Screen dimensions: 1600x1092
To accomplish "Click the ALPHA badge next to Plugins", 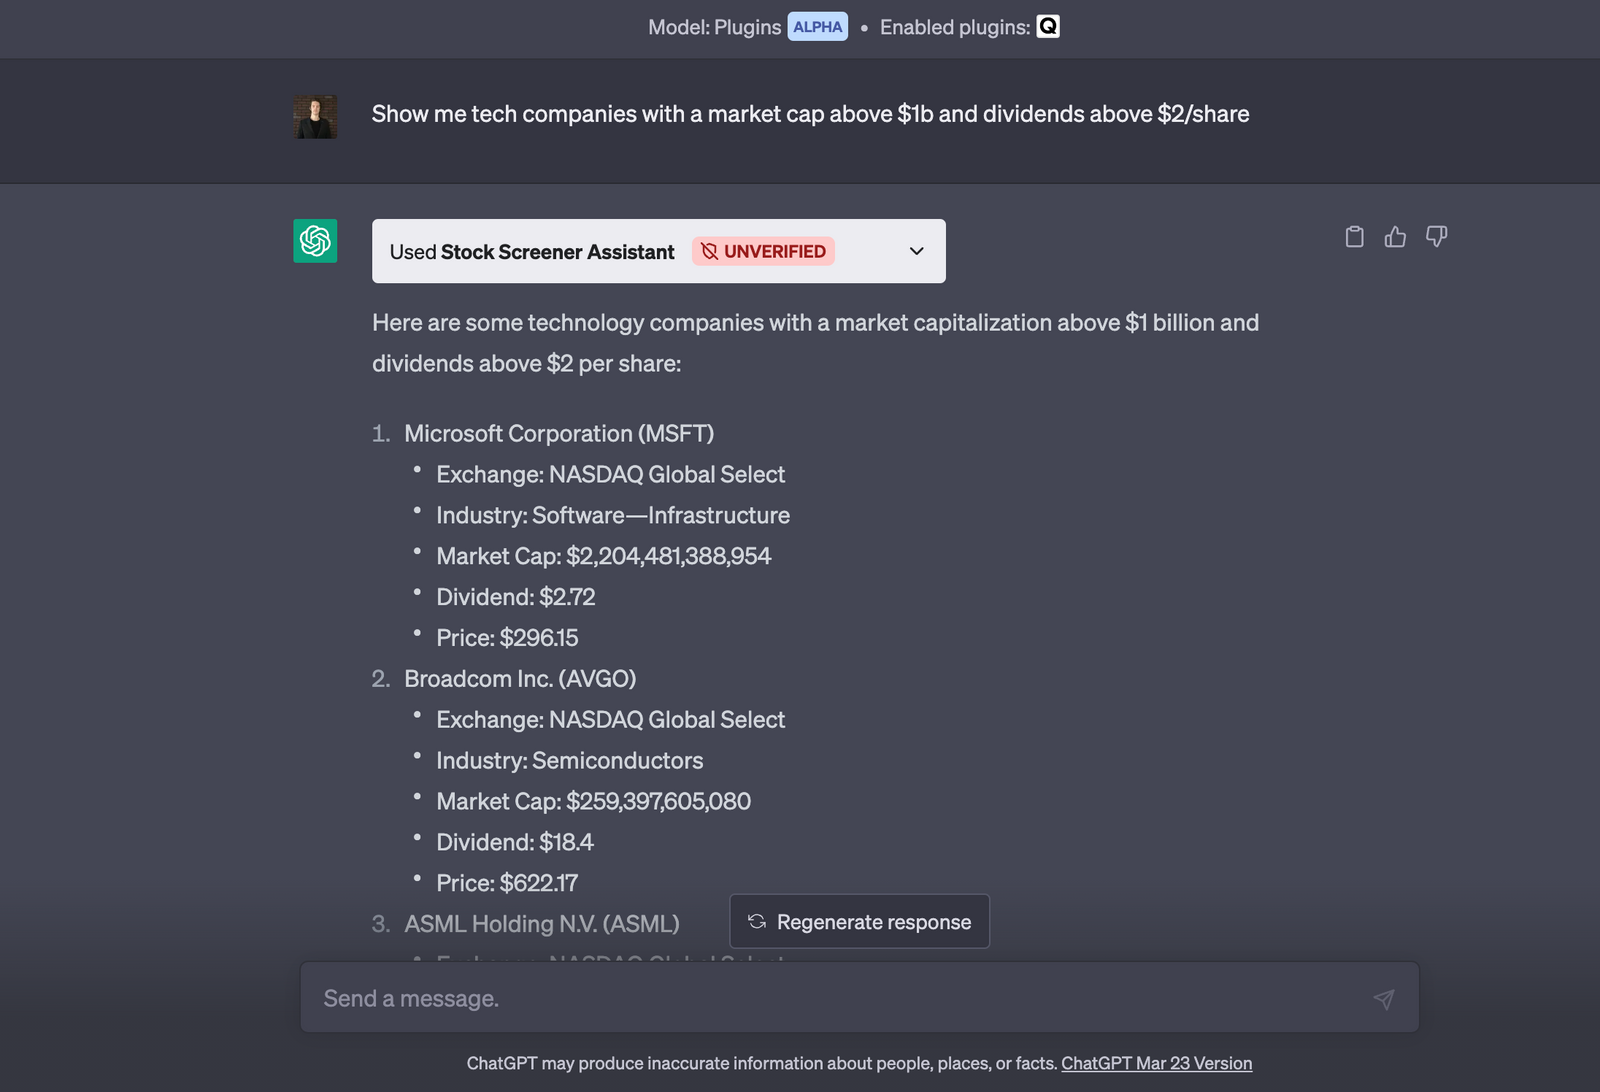I will [x=817, y=27].
